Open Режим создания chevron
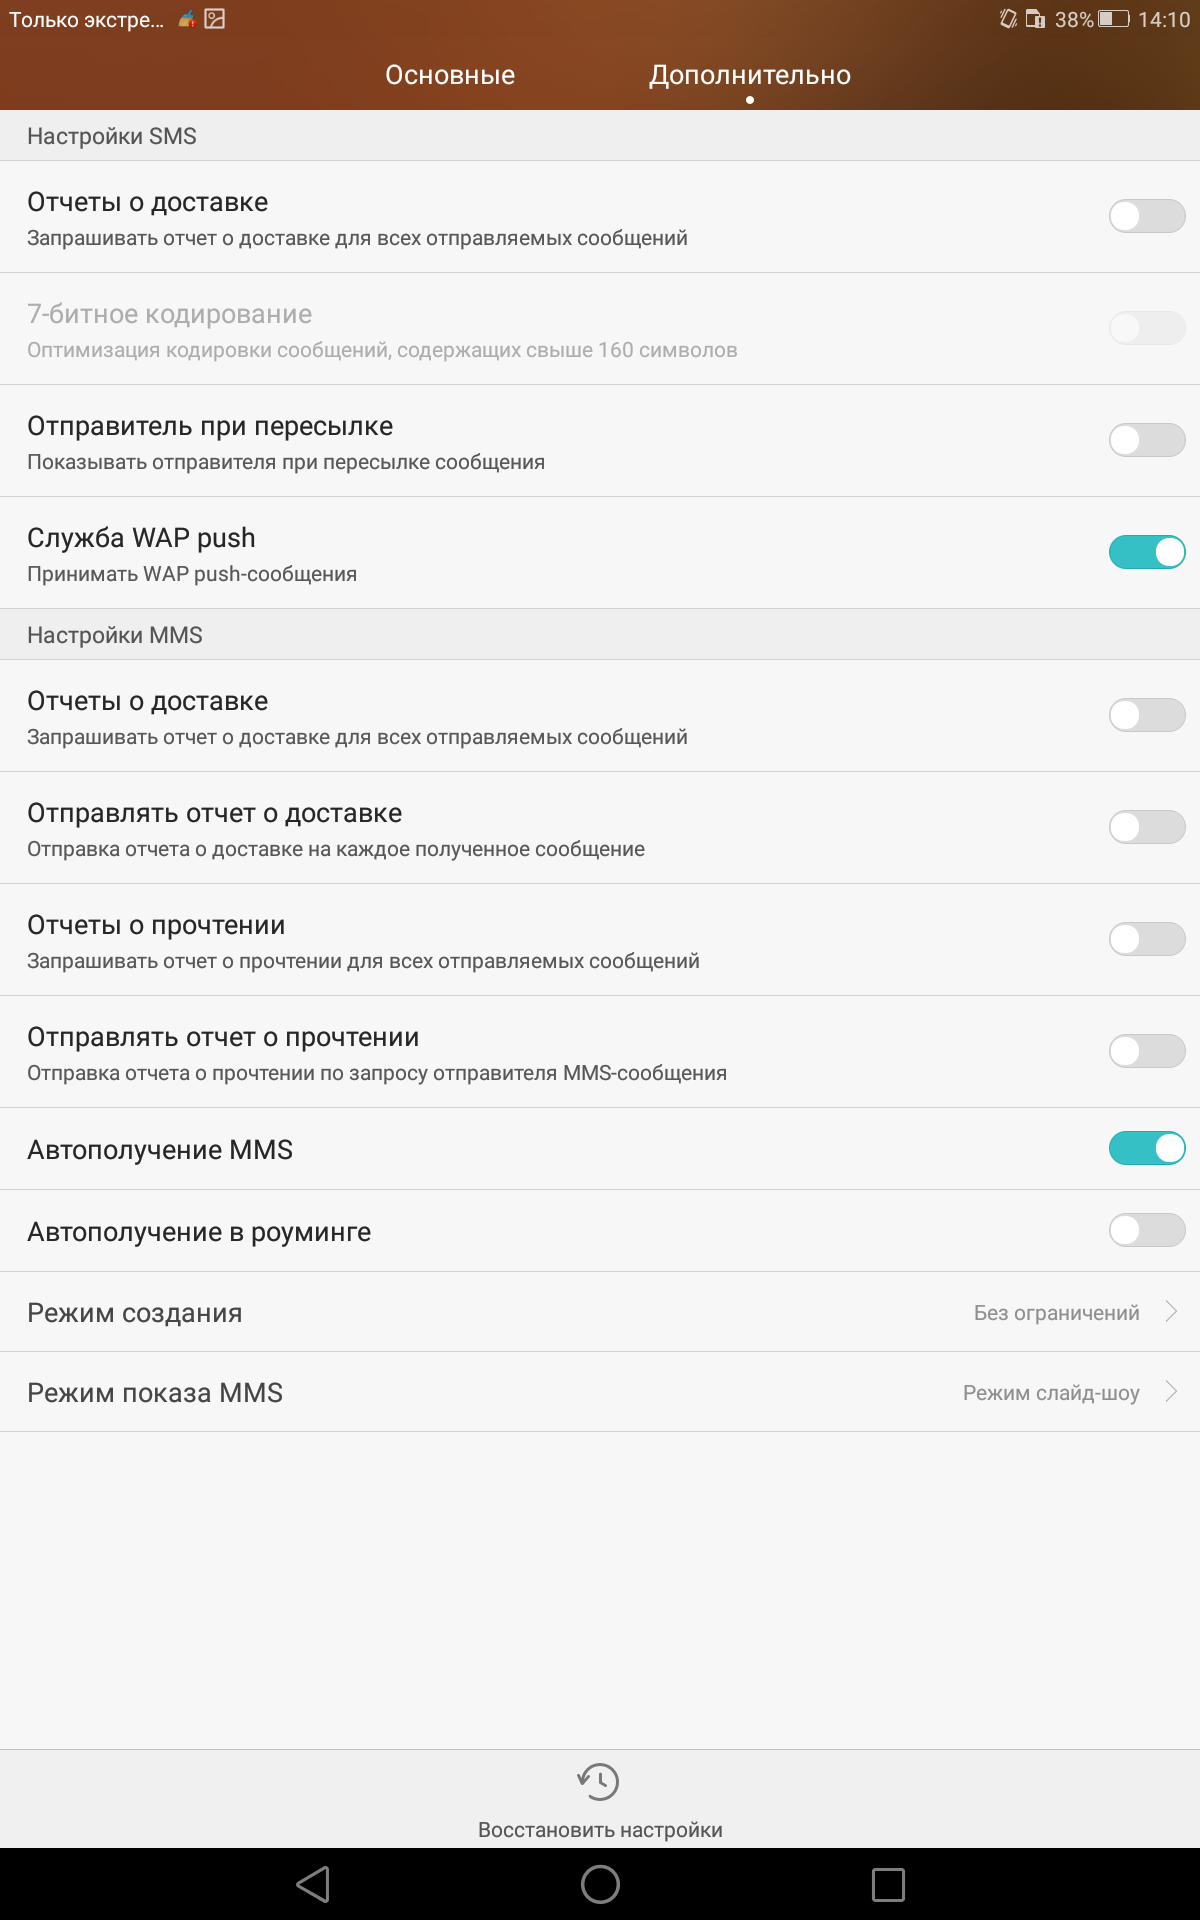Image resolution: width=1200 pixels, height=1920 pixels. 1171,1311
